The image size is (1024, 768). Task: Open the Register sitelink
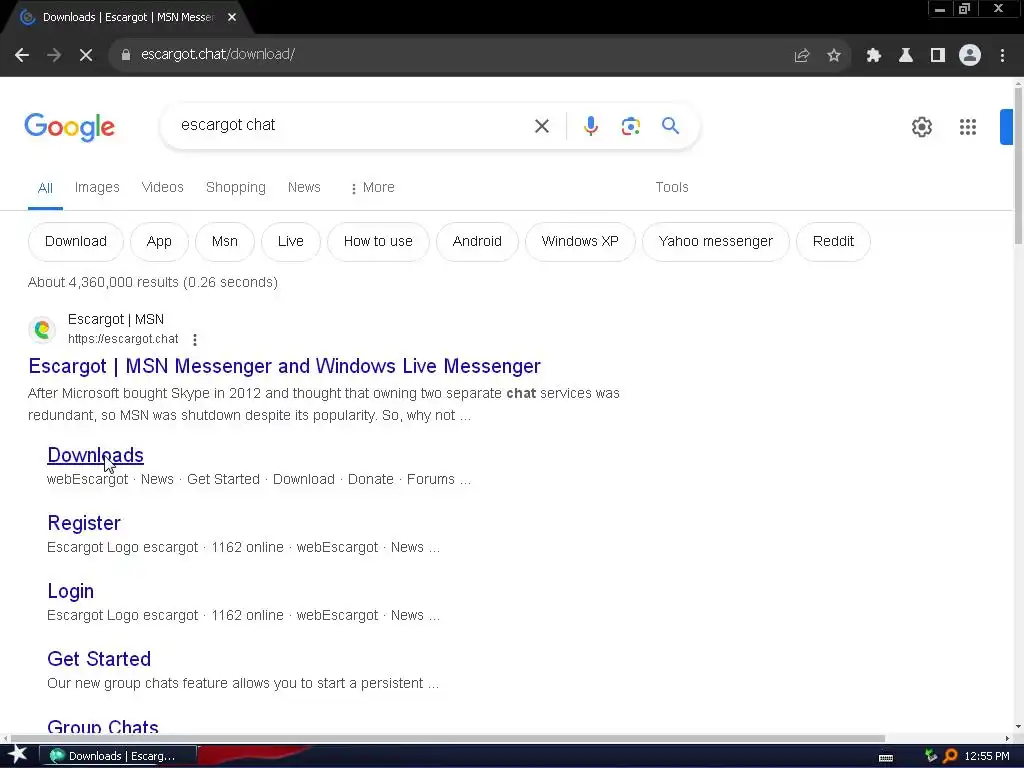pos(84,523)
